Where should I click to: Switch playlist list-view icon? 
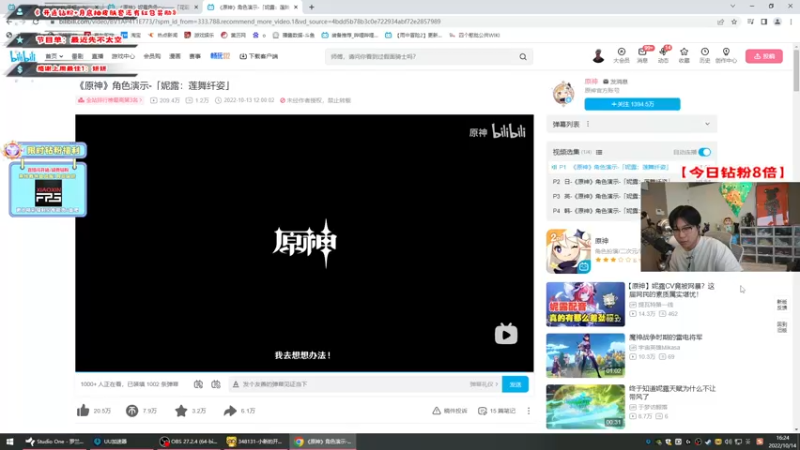[x=599, y=152]
